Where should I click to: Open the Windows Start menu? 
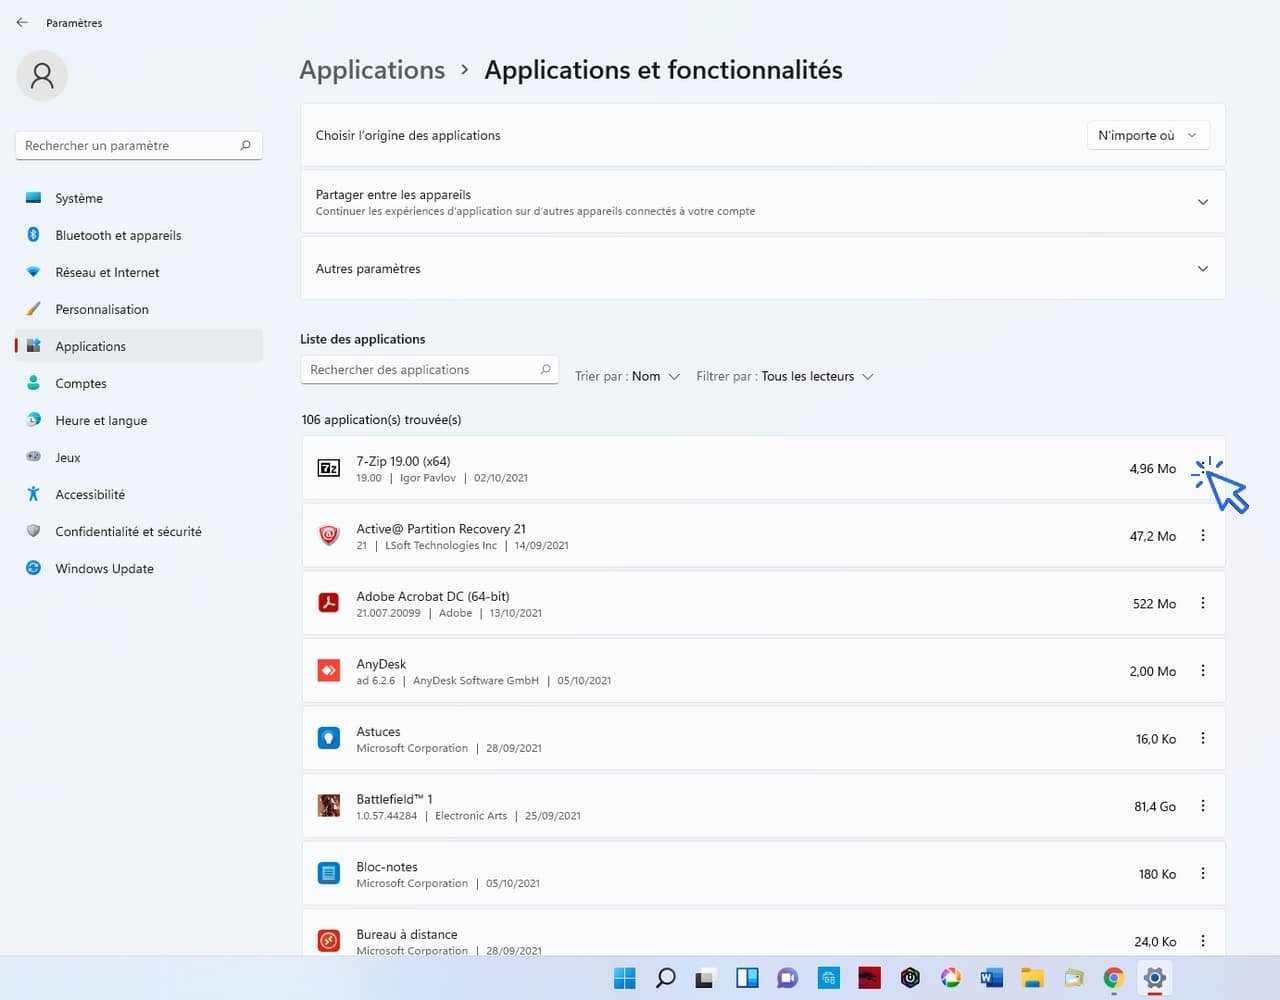(x=625, y=978)
